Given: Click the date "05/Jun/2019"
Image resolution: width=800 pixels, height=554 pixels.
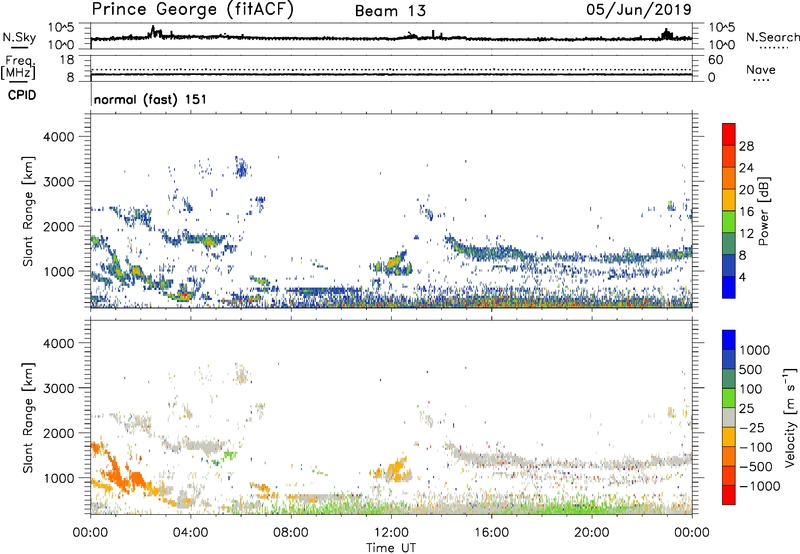Looking at the screenshot, I should click(639, 10).
